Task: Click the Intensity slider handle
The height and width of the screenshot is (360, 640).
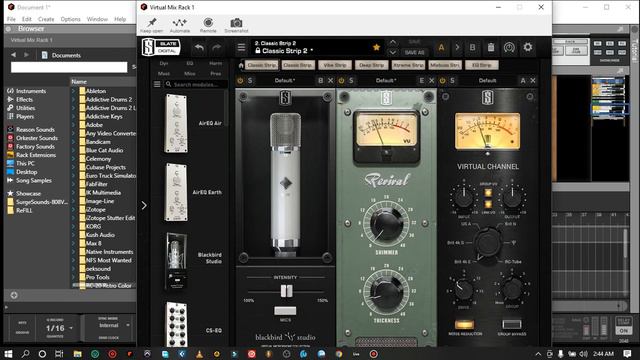Action: point(286,291)
